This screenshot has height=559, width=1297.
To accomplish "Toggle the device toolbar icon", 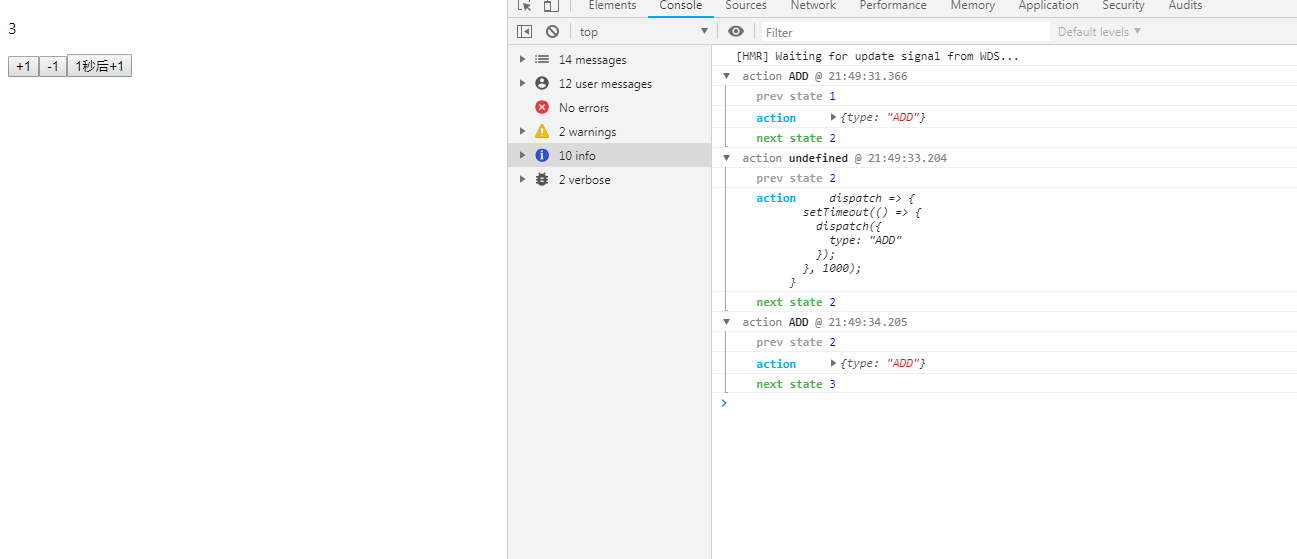I will [x=551, y=6].
